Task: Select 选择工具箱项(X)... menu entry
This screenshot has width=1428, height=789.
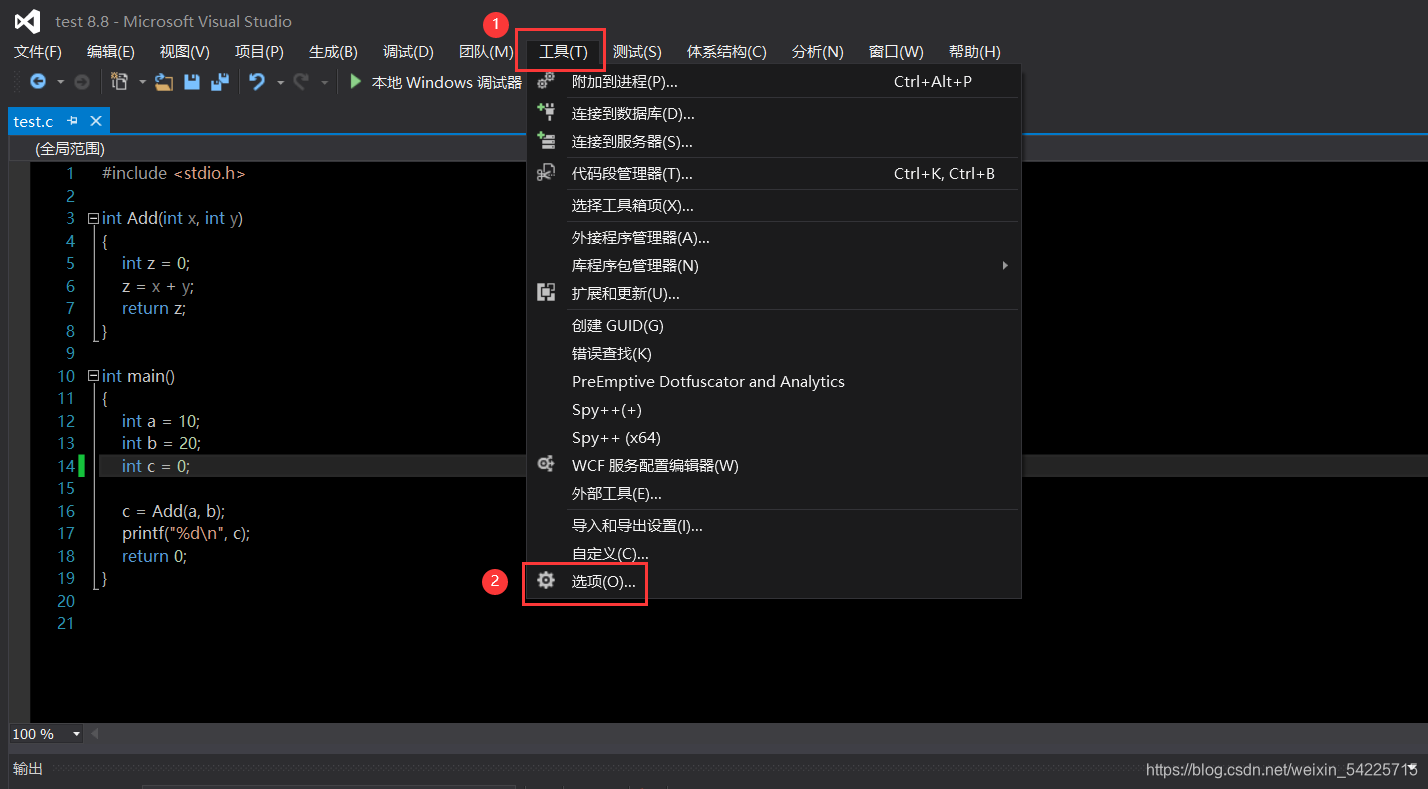Action: (x=774, y=206)
